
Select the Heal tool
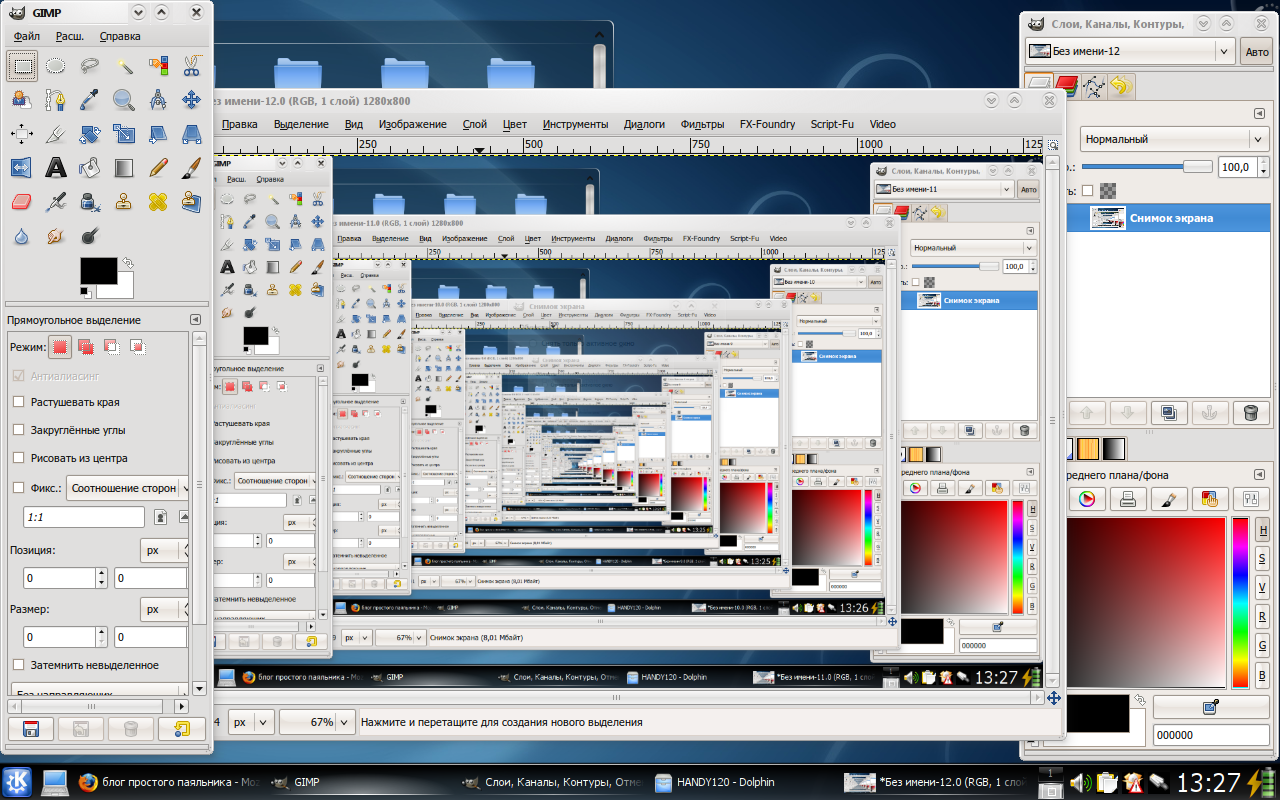pos(158,201)
